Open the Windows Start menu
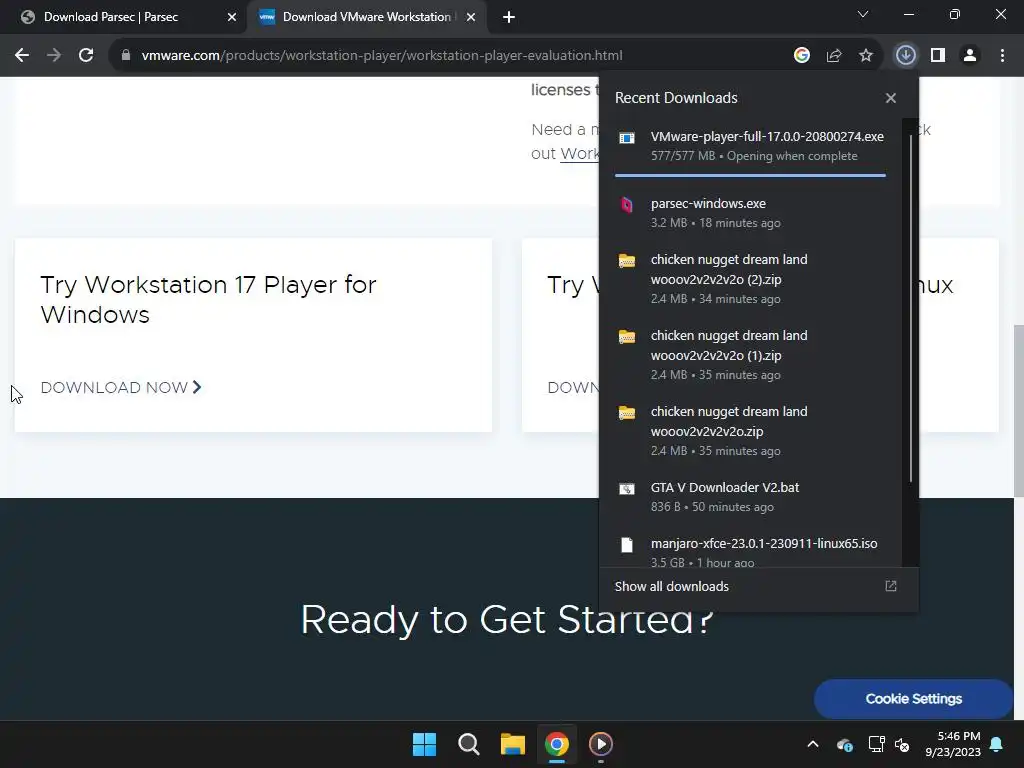The height and width of the screenshot is (768, 1024). [424, 744]
